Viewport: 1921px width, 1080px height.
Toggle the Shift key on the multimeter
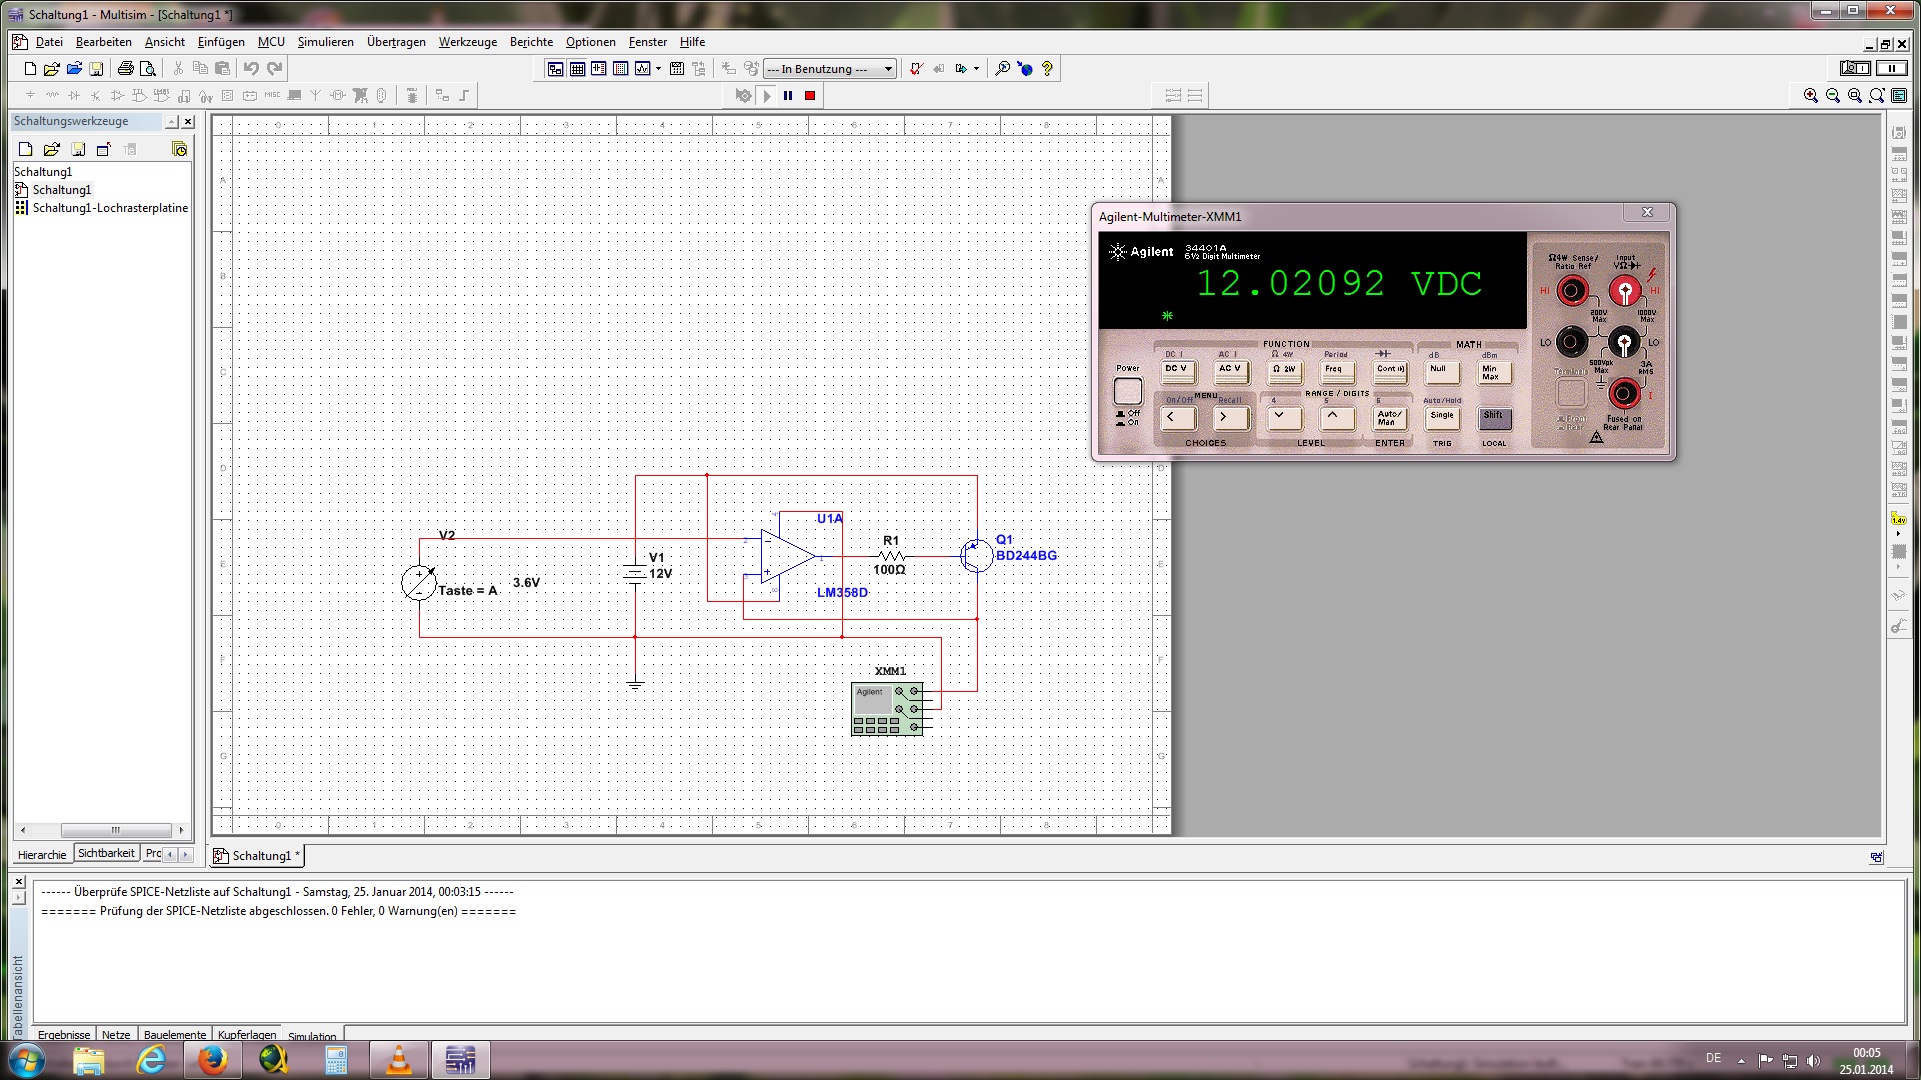(x=1494, y=418)
